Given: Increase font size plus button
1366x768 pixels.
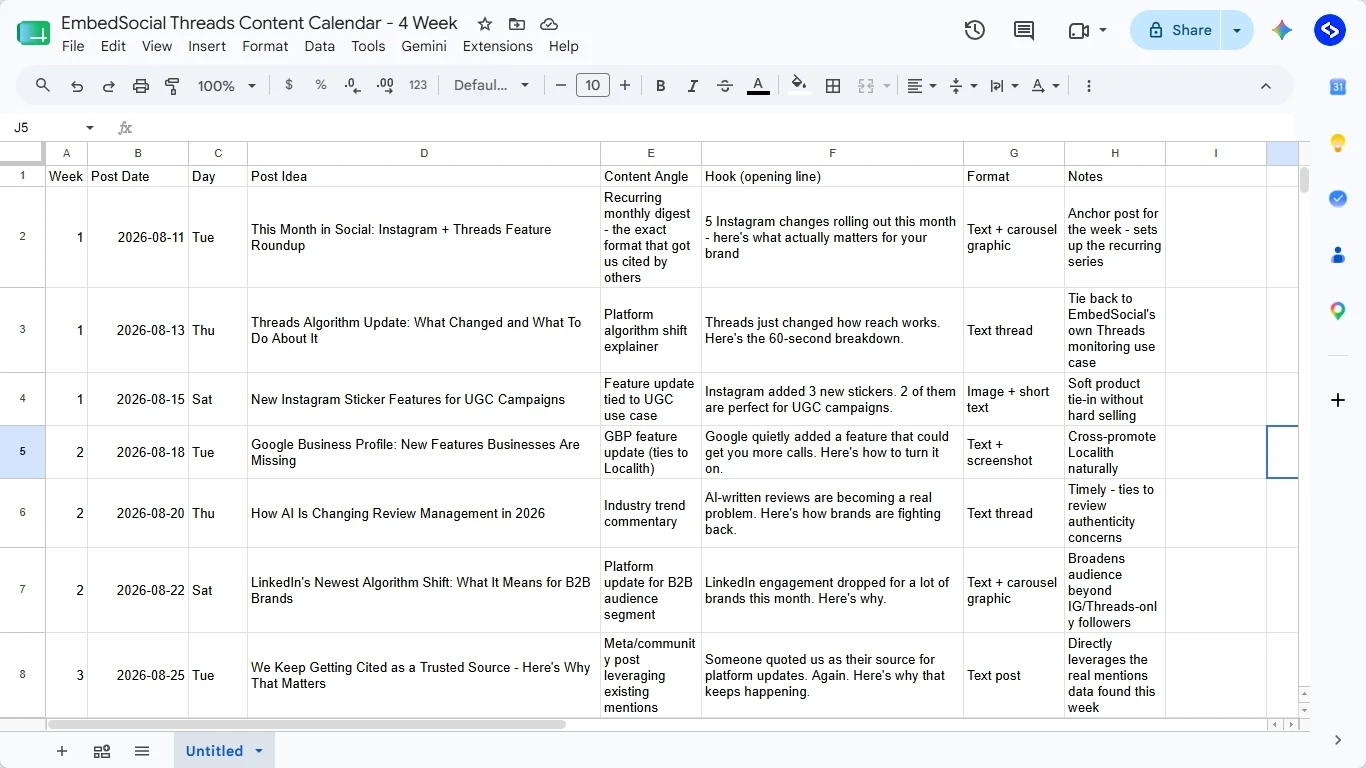Looking at the screenshot, I should click(625, 85).
